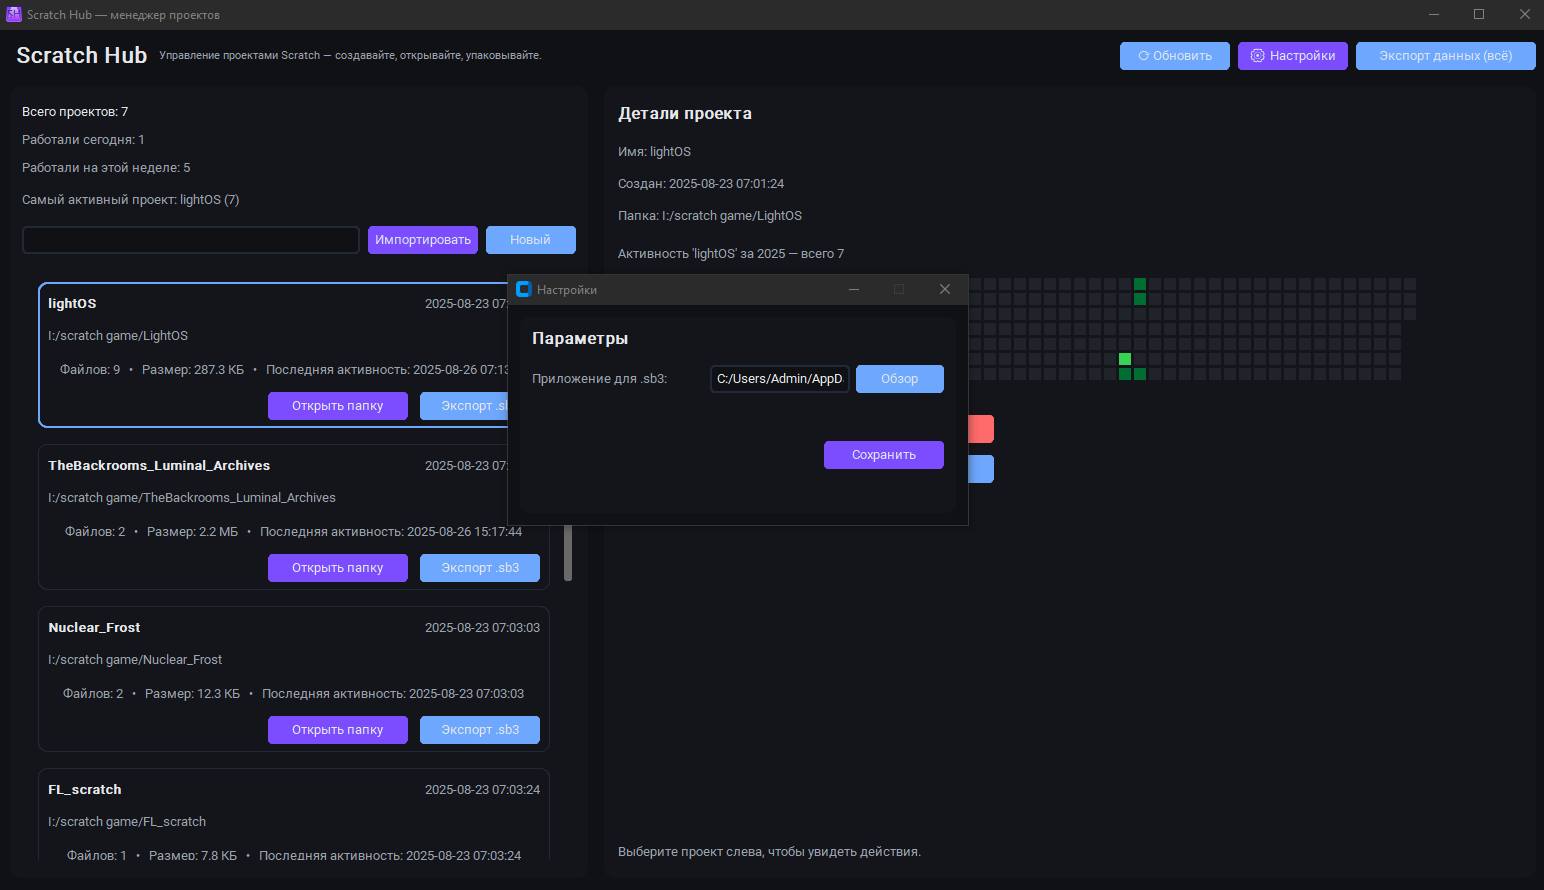Click Nuclear_Frost timestamp 2025-08-23 07:03:03
1544x890 pixels.
tap(482, 628)
